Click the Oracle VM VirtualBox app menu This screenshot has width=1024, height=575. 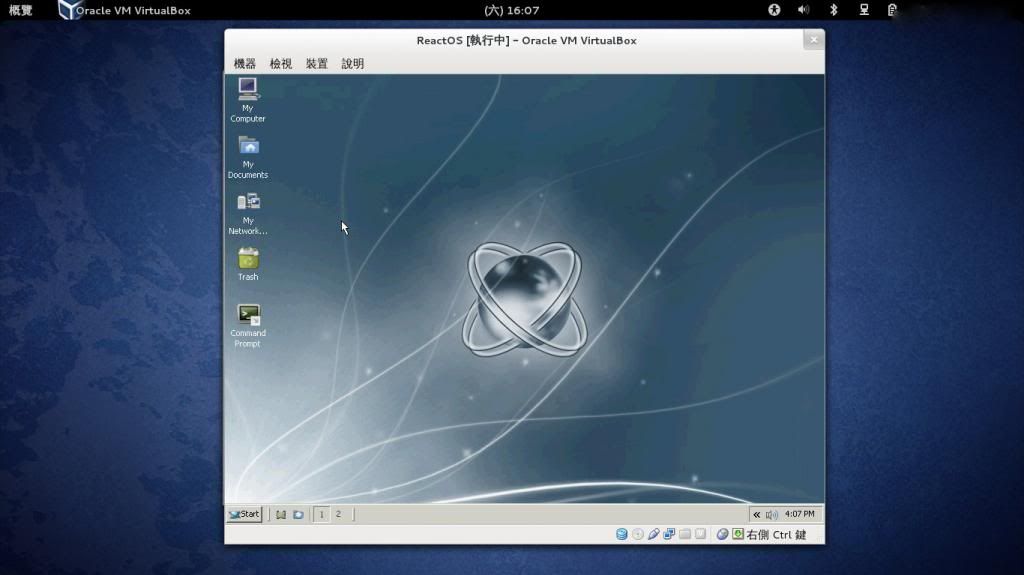pyautogui.click(x=125, y=10)
